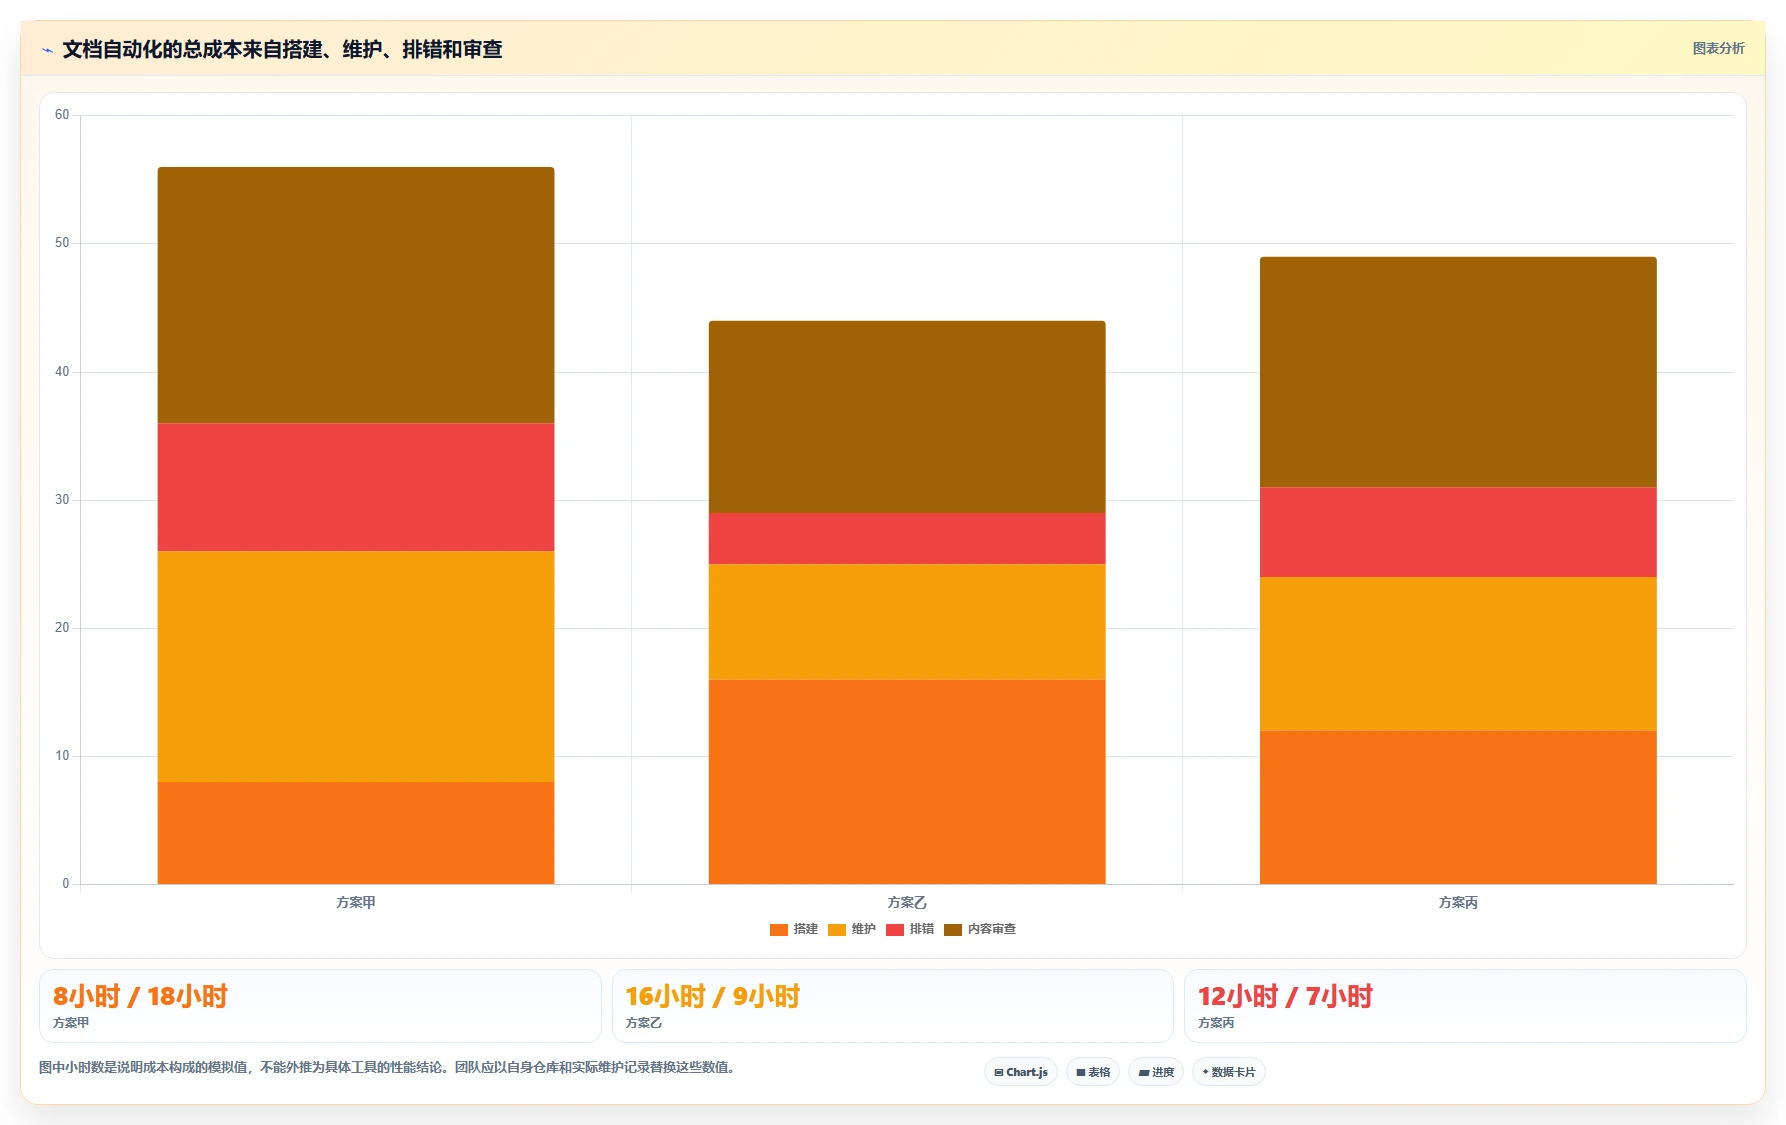Click the y-axis tick label 20
Image resolution: width=1786 pixels, height=1125 pixels.
62,628
